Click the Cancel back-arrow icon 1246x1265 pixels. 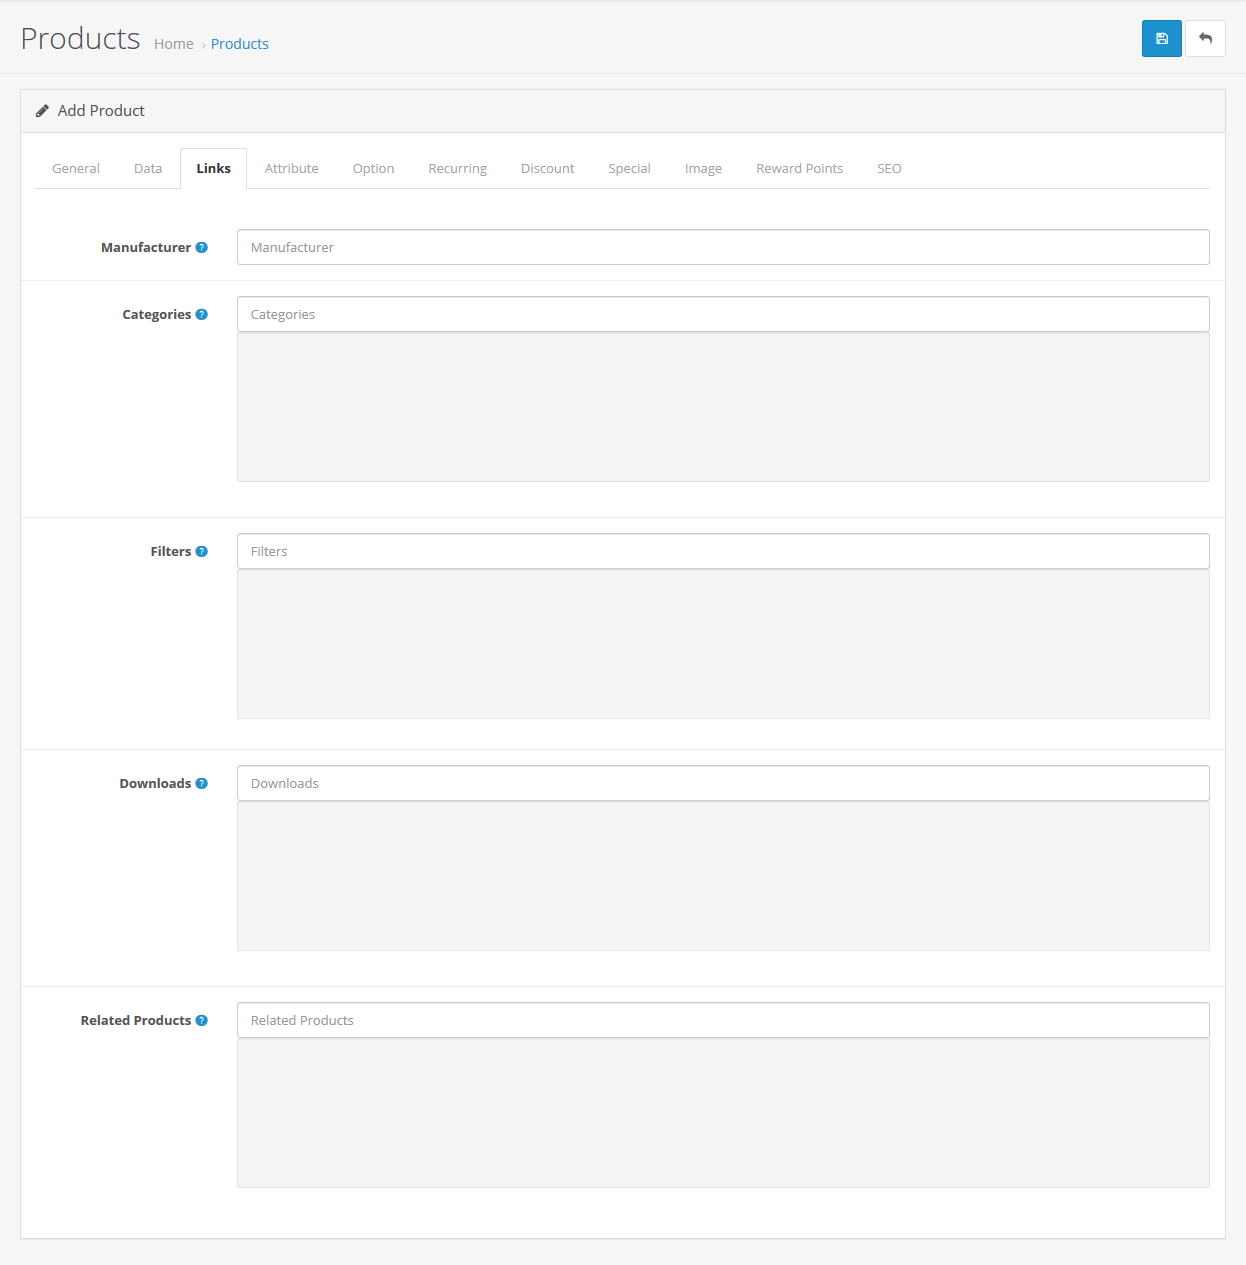[x=1205, y=39]
